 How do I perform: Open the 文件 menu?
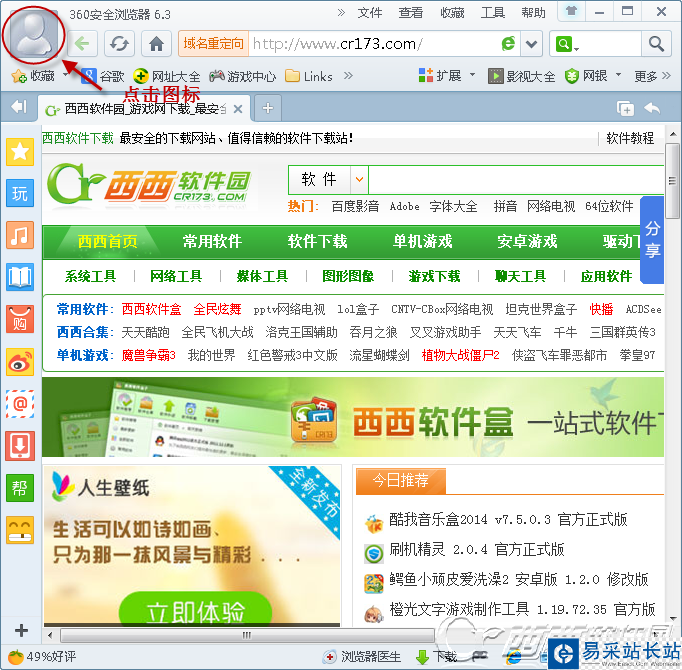coord(370,13)
